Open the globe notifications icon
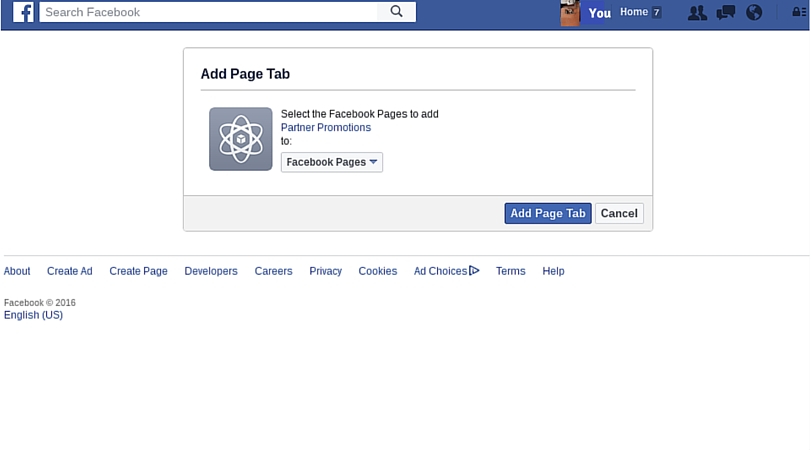 [754, 13]
